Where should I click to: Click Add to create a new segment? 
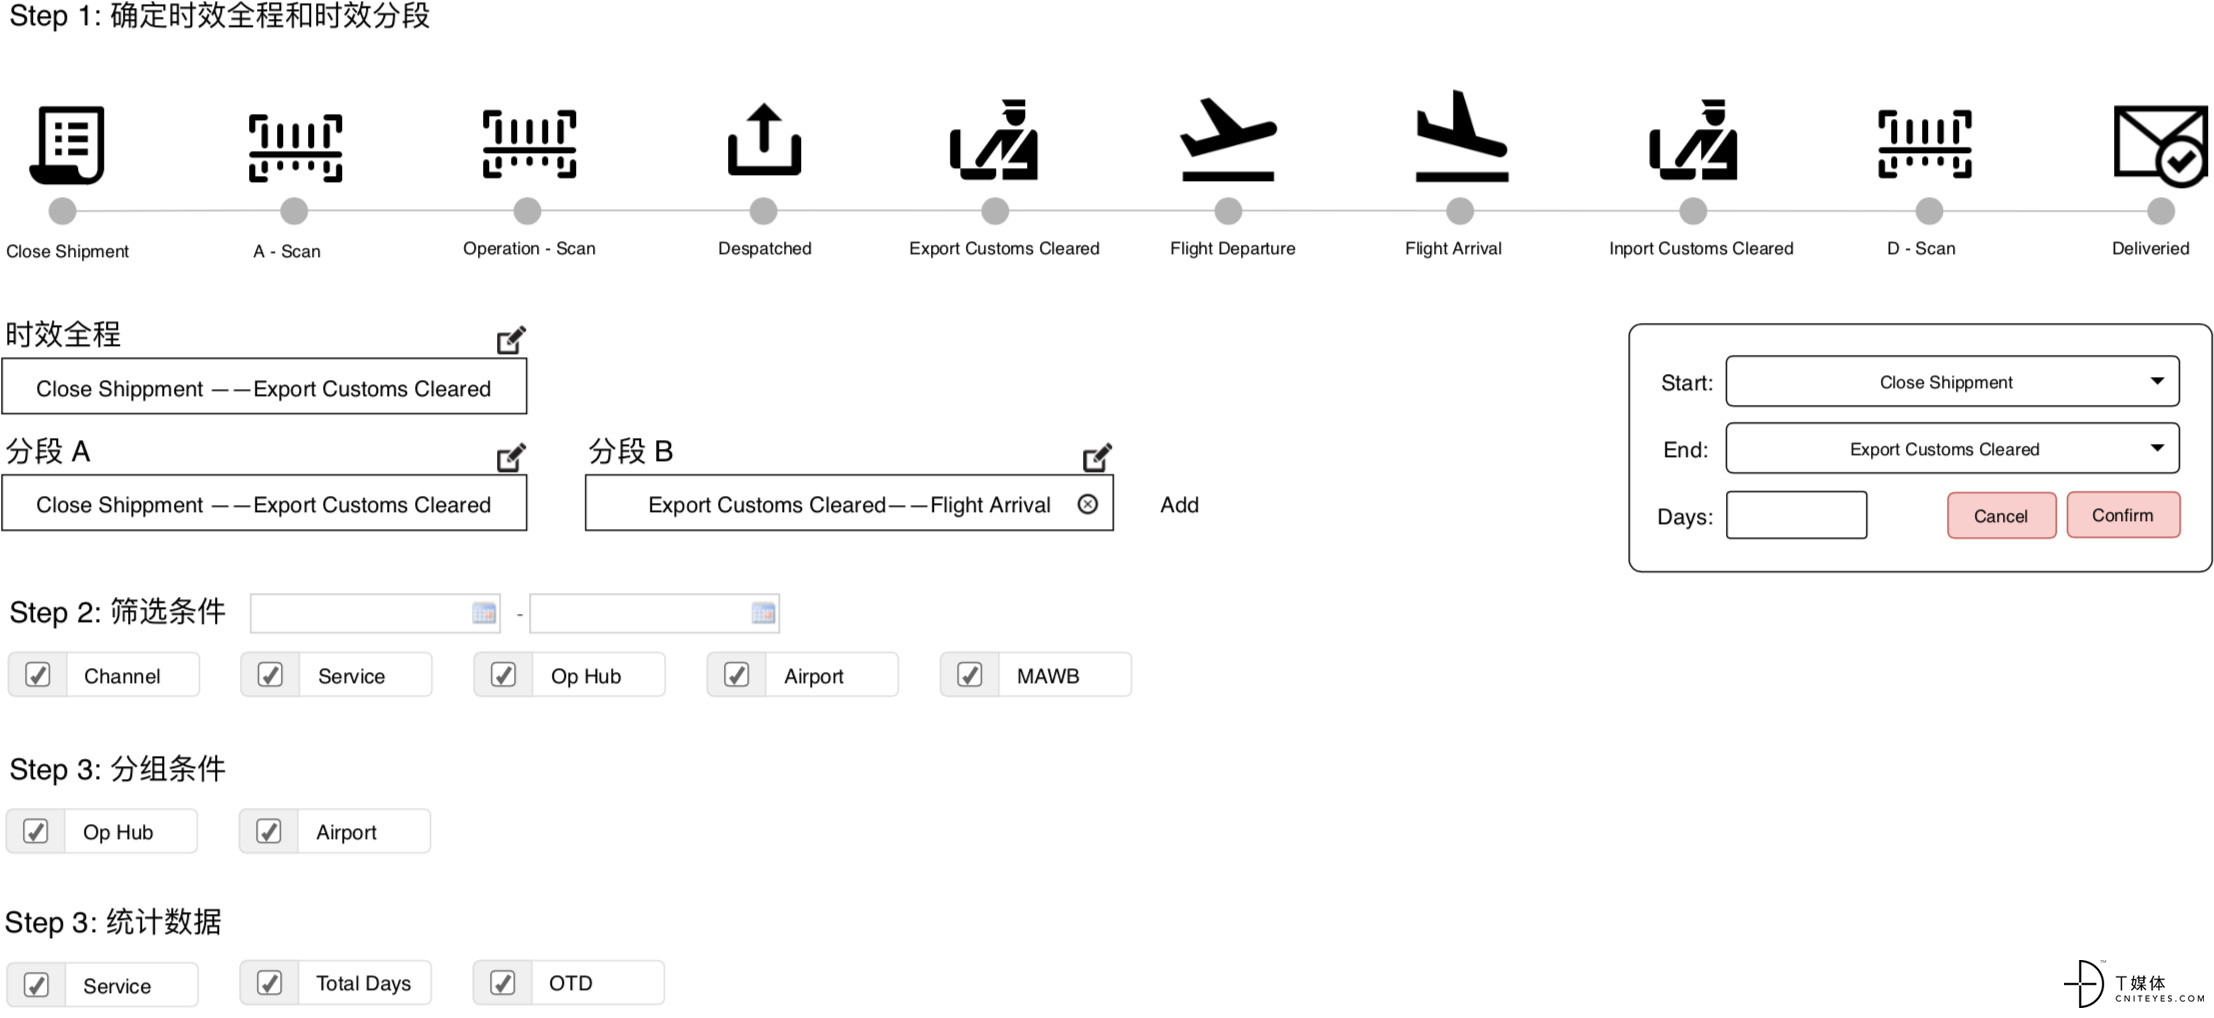pos(1179,505)
